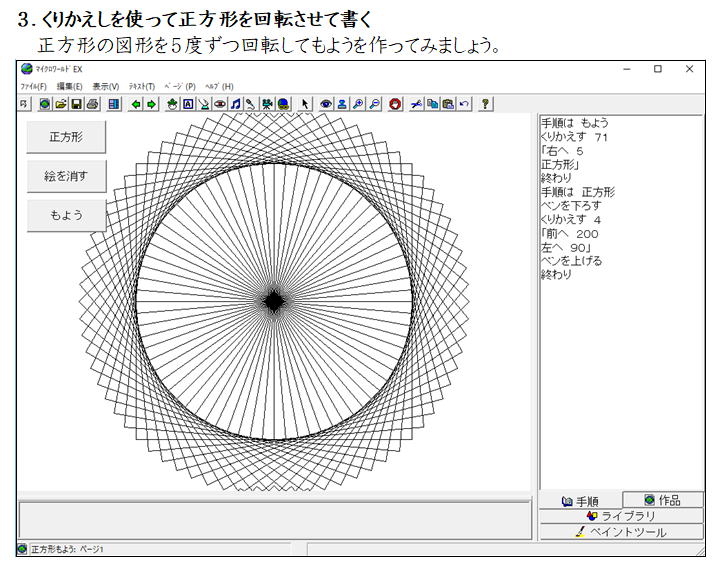Open the ファイル(F) menu
The height and width of the screenshot is (567, 720).
click(34, 86)
